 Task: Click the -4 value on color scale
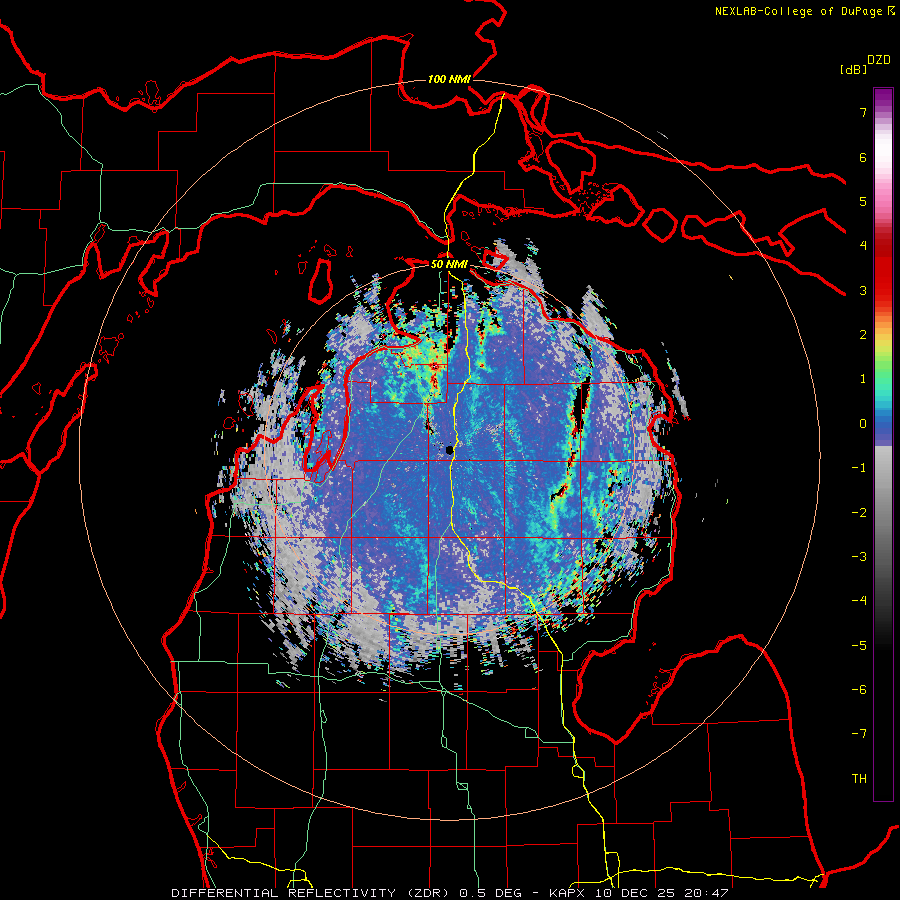(x=859, y=601)
